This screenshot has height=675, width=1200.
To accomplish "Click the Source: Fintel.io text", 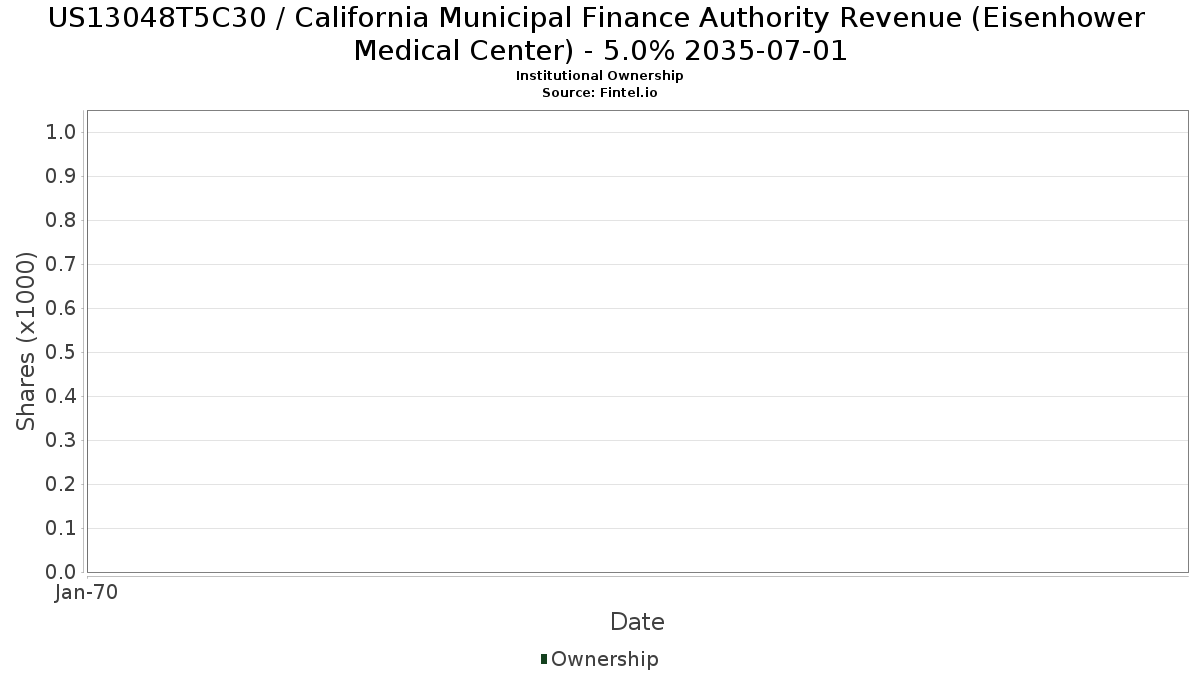I will [x=599, y=92].
